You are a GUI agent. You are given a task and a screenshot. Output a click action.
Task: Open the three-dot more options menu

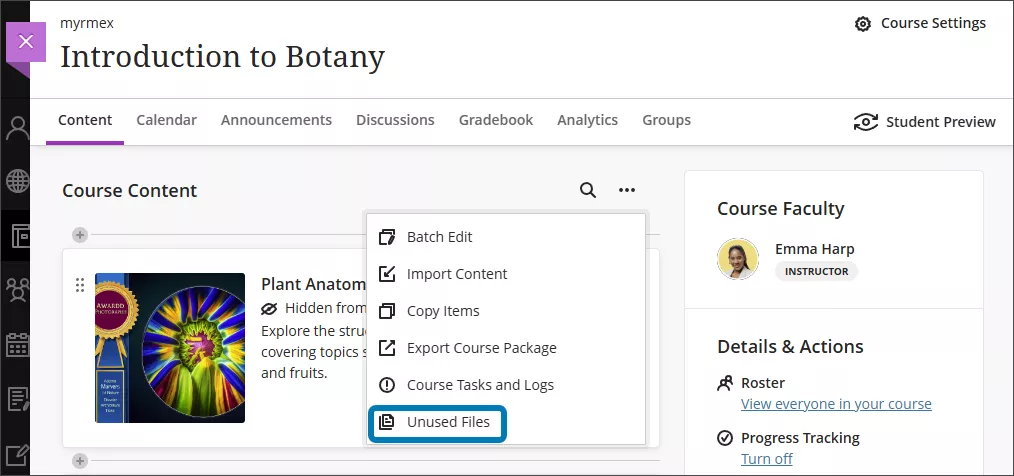coord(627,190)
